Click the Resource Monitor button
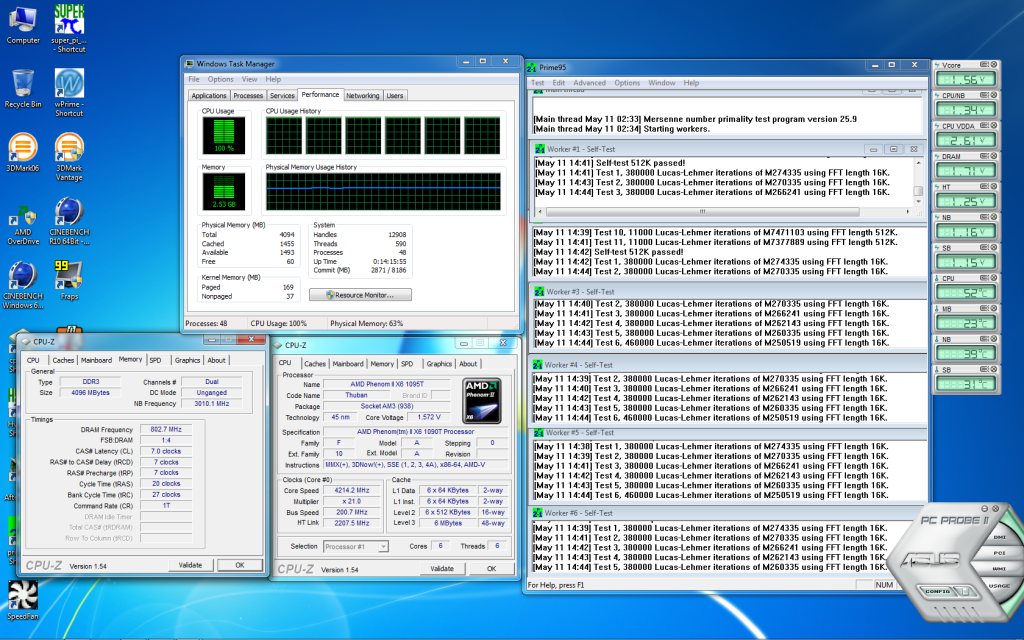The width and height of the screenshot is (1024, 640). (x=360, y=295)
